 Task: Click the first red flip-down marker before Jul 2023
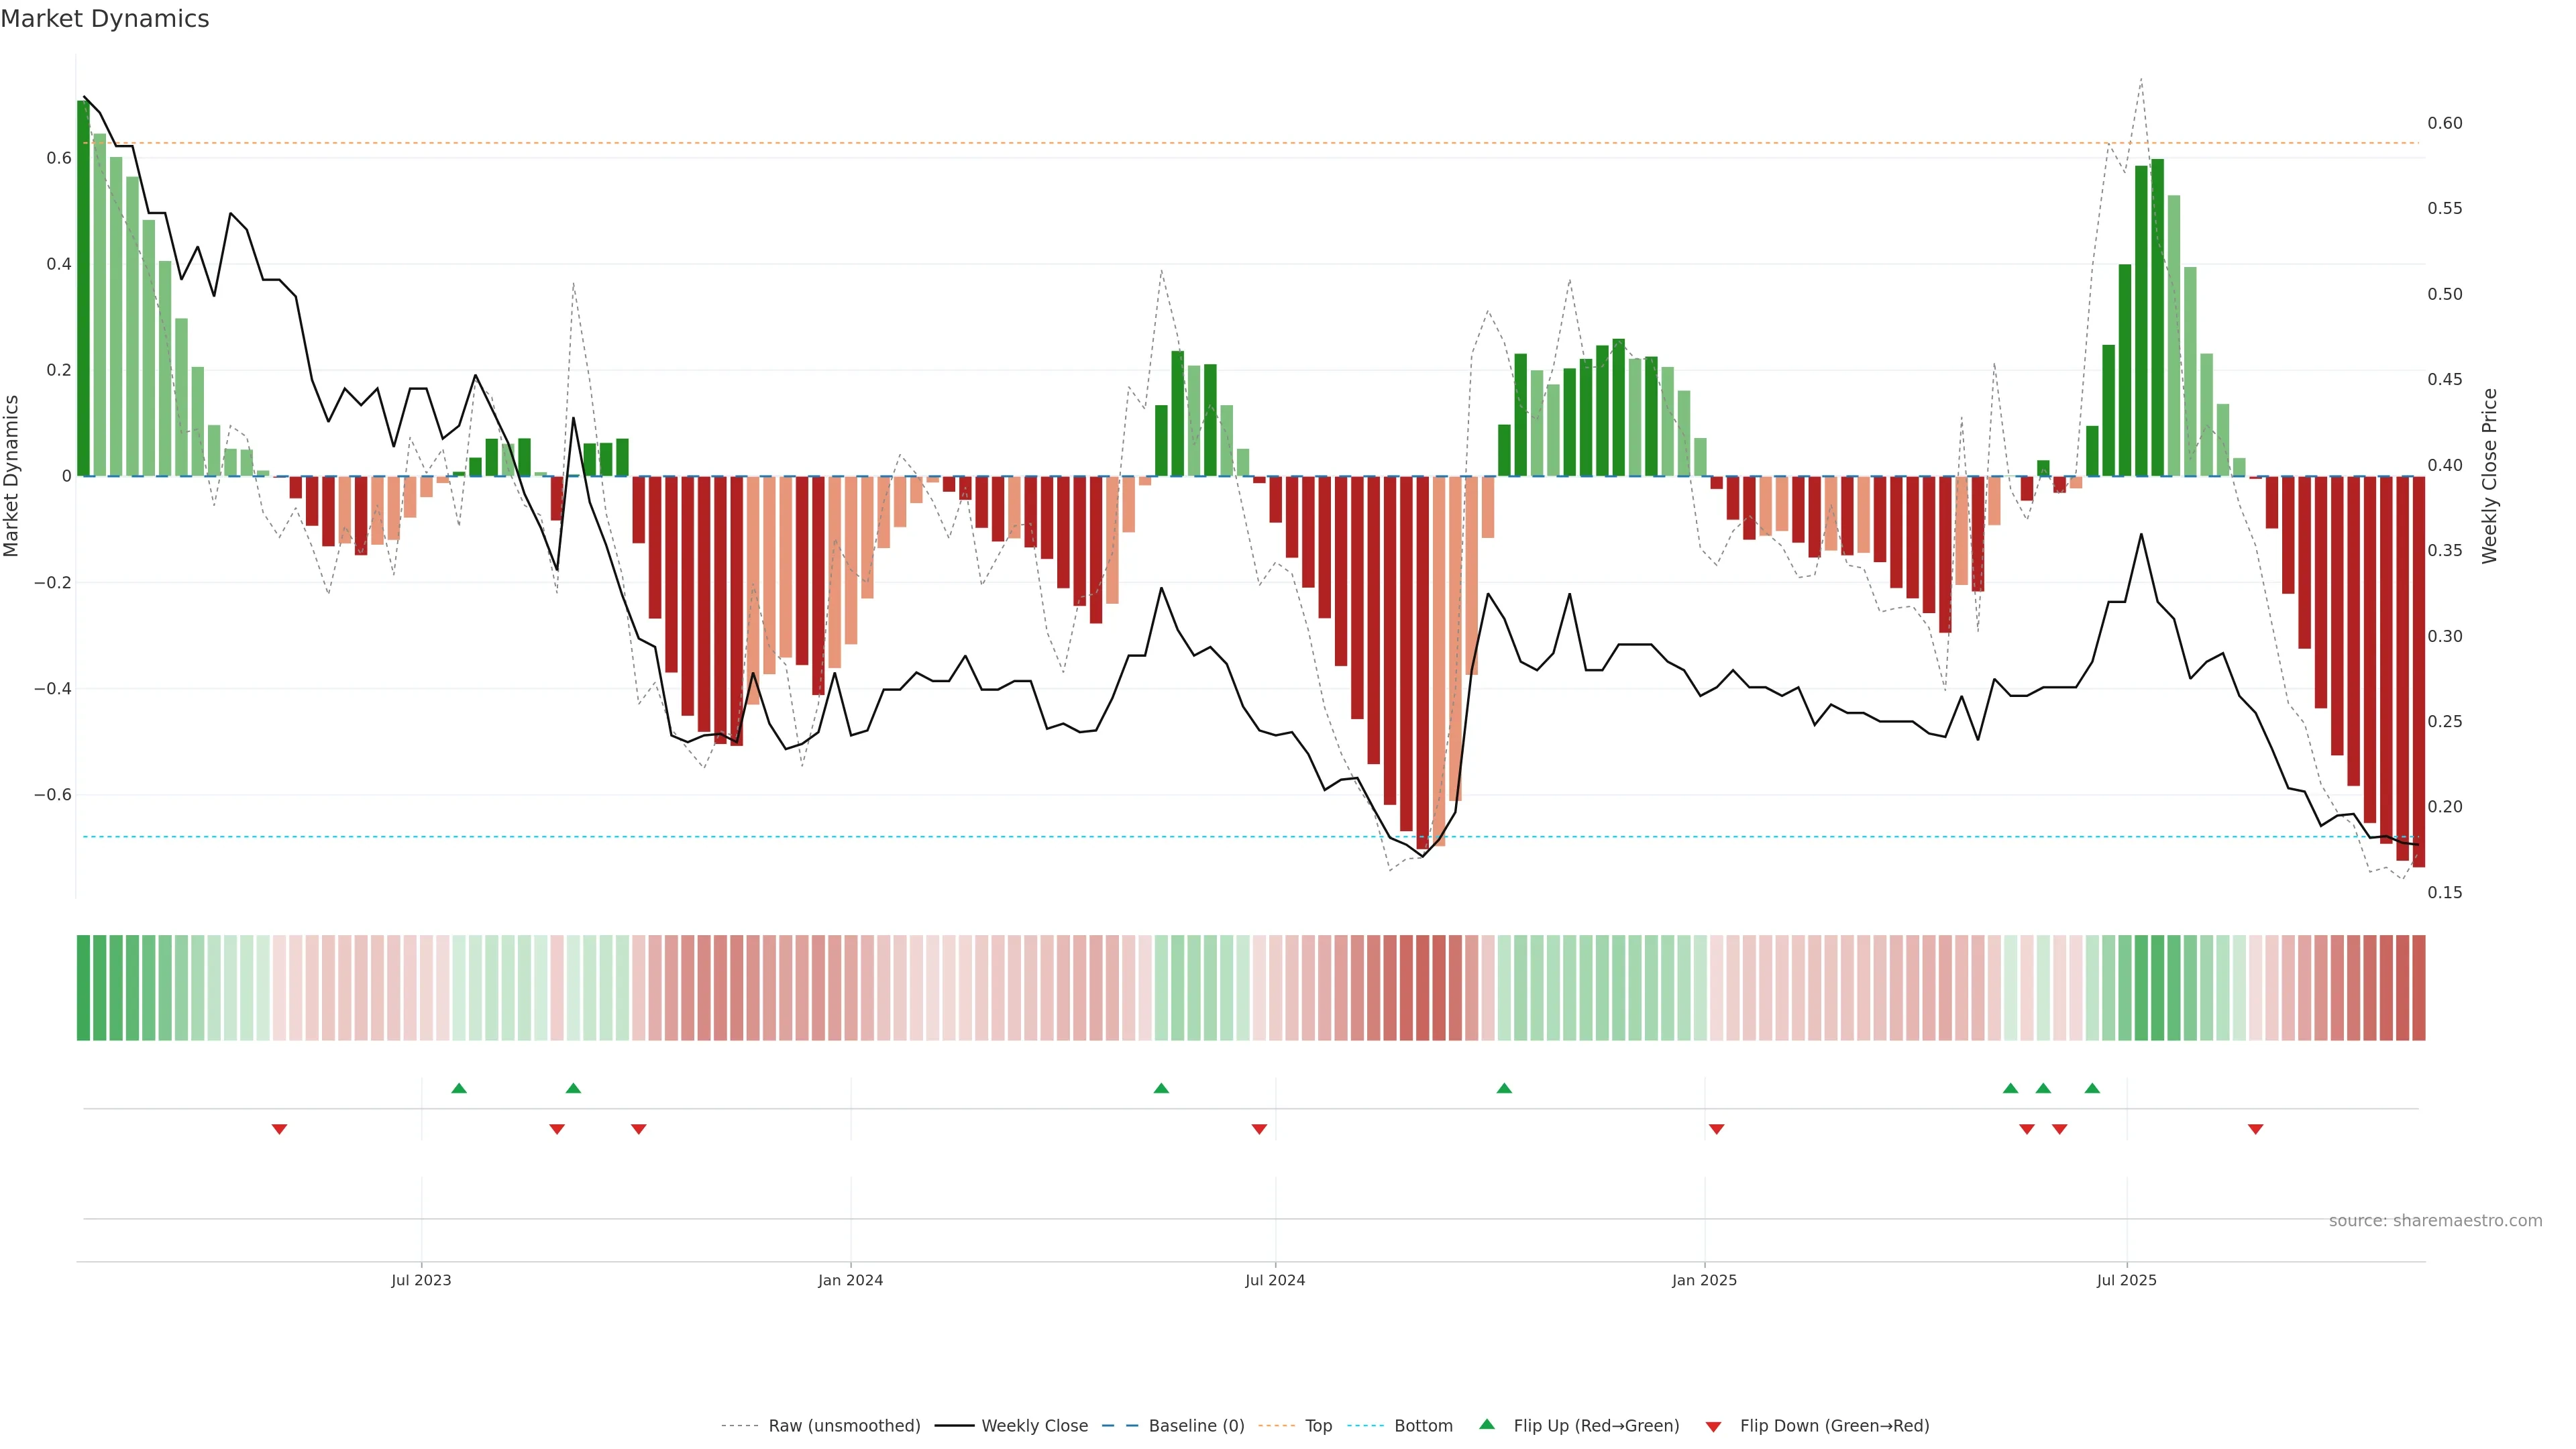click(280, 1129)
